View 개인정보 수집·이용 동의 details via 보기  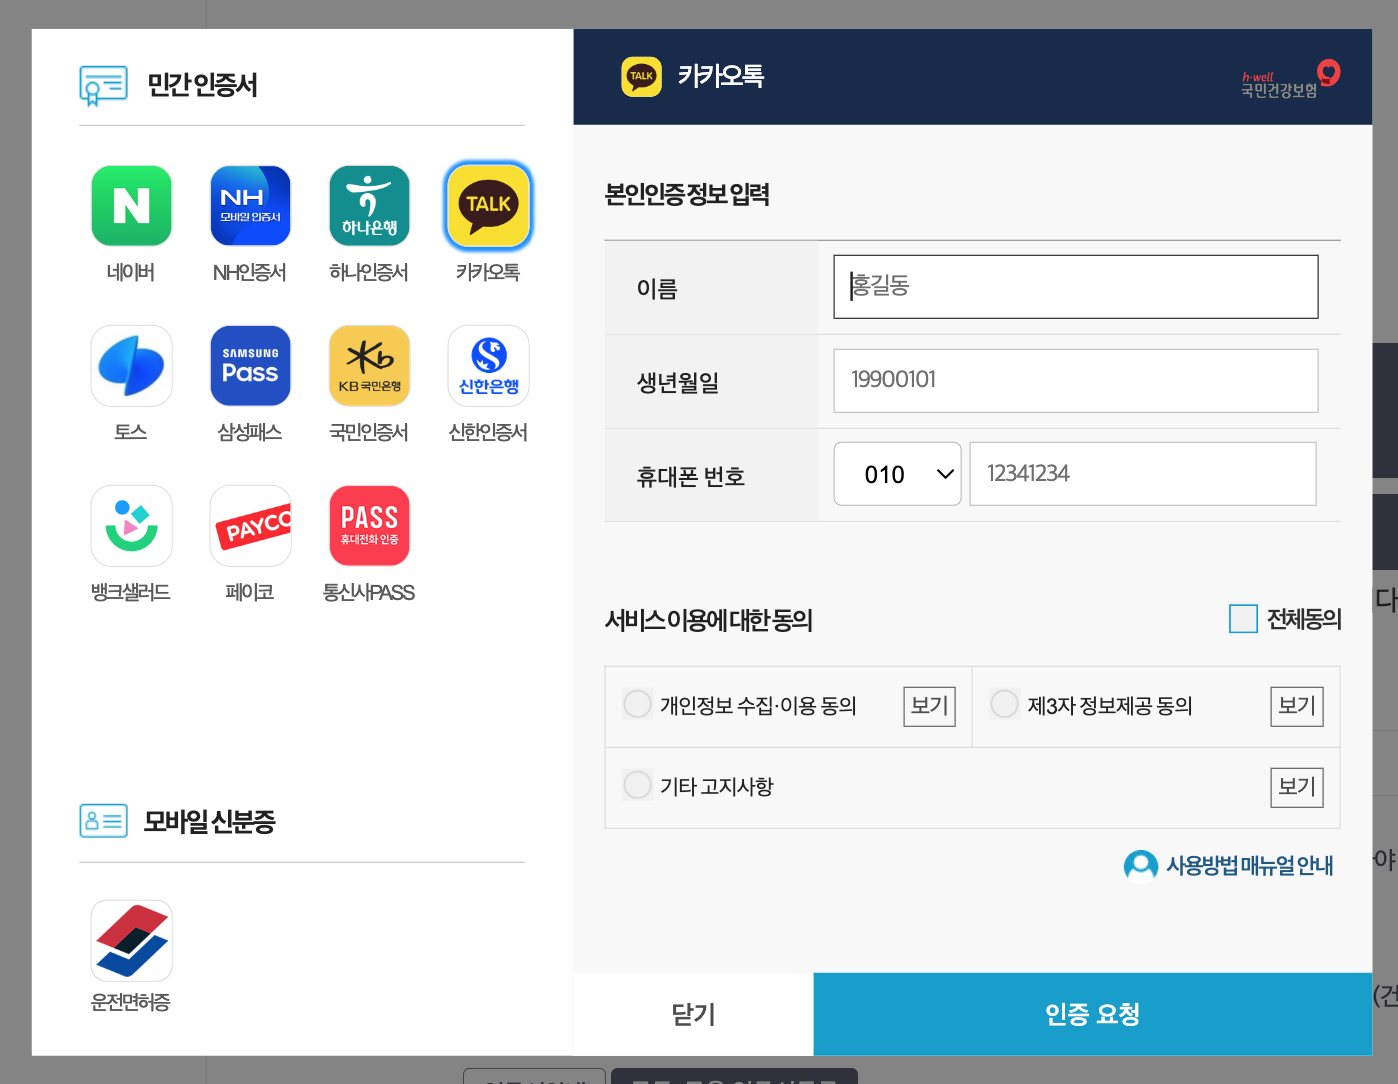(x=930, y=706)
